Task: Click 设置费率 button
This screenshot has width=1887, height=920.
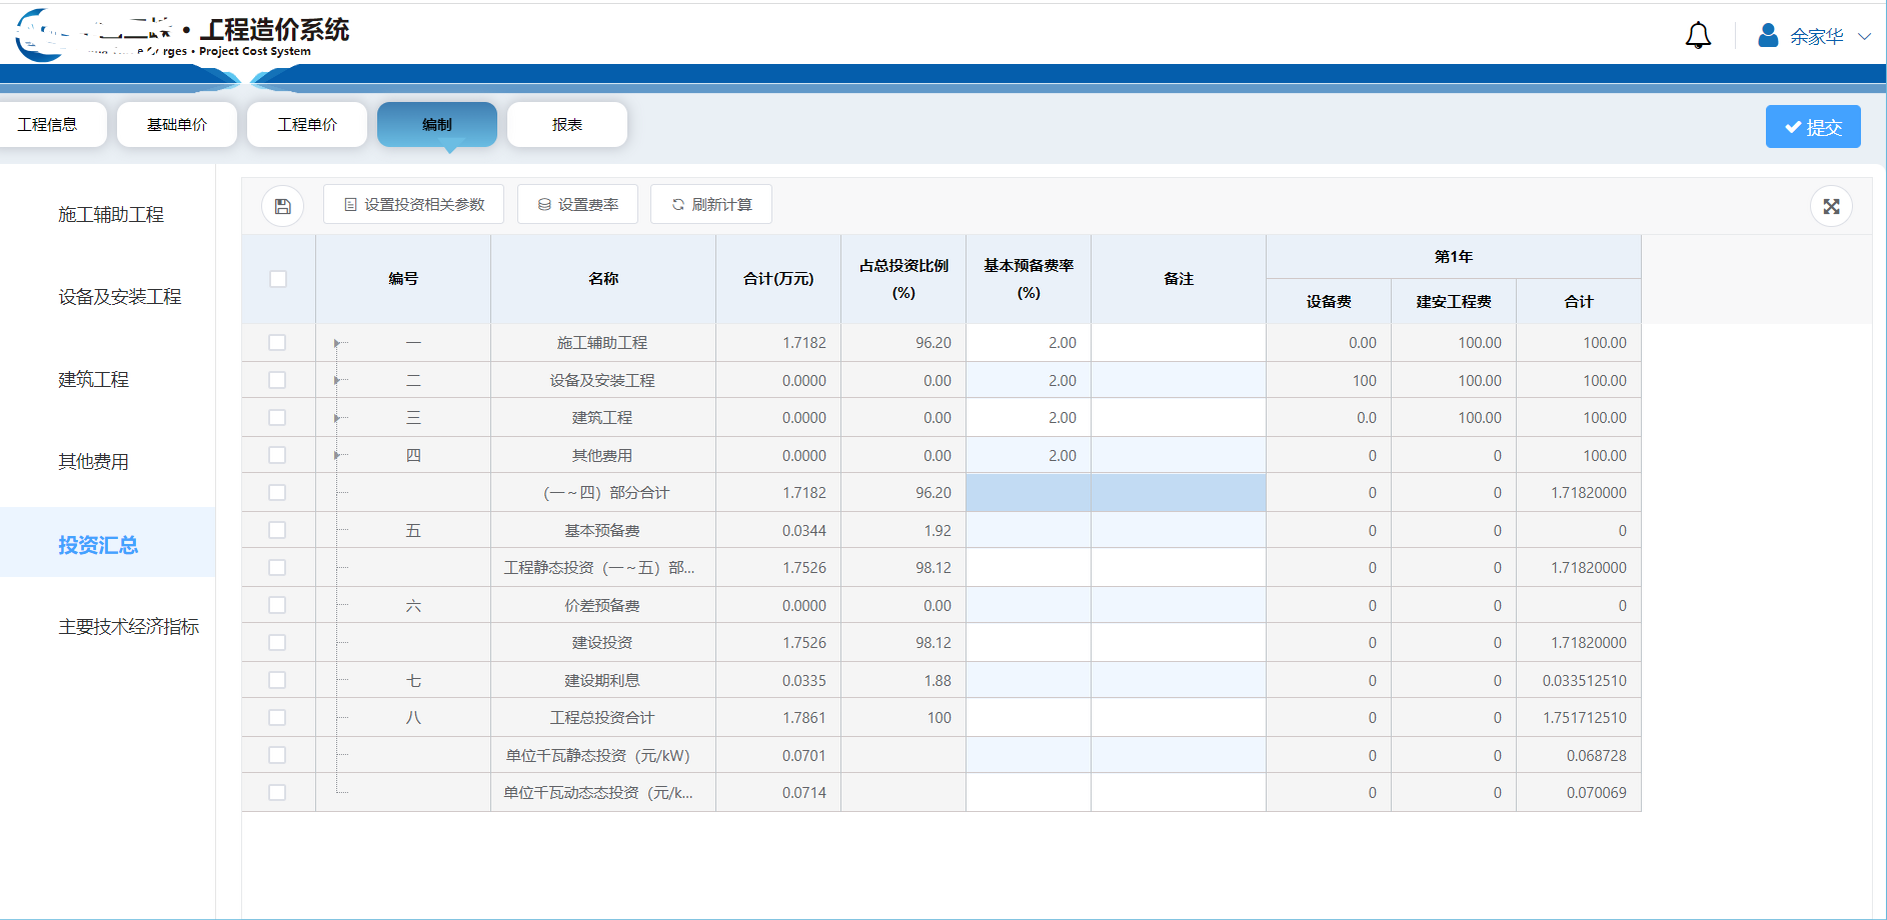Action: pyautogui.click(x=578, y=205)
